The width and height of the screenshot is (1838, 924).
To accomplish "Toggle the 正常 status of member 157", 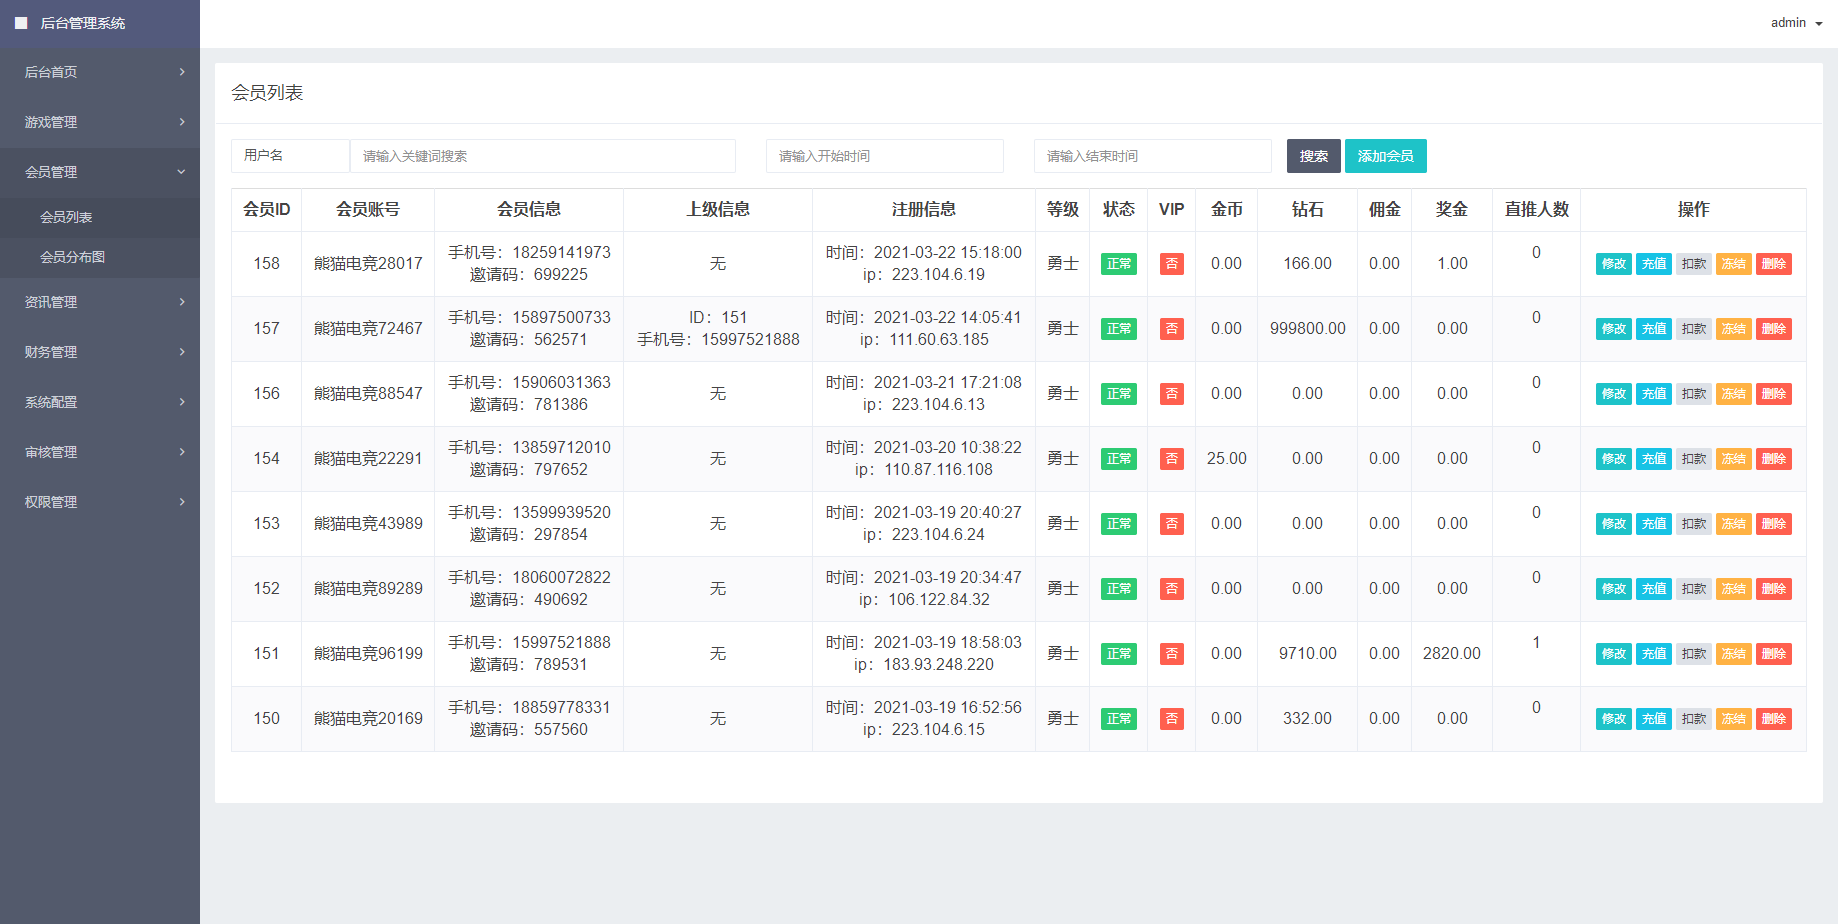I will click(1118, 328).
